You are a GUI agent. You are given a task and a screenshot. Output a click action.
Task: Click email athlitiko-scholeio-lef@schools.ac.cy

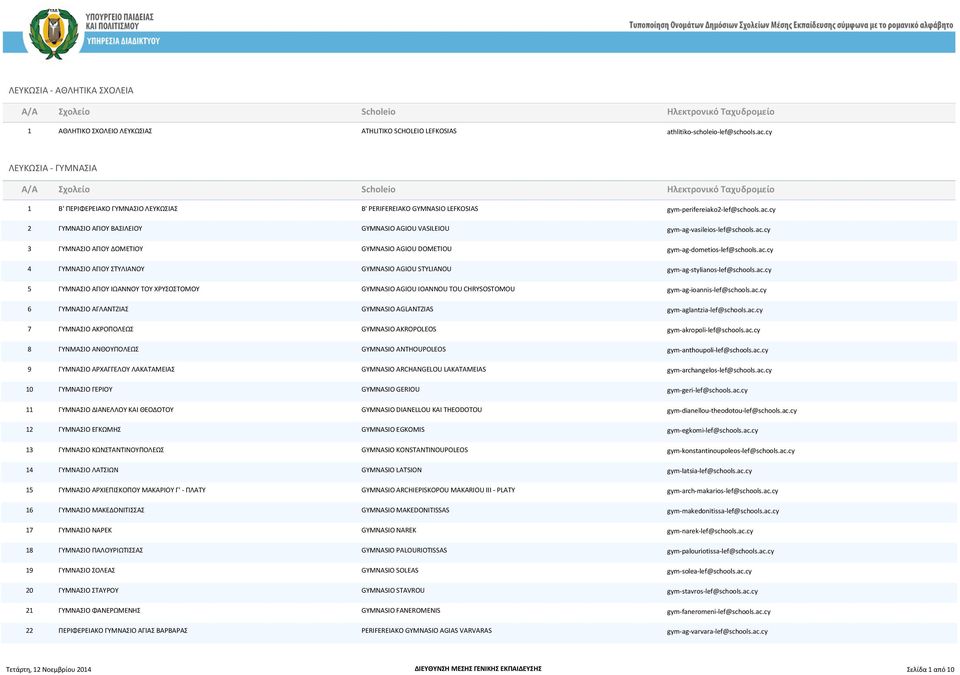pyautogui.click(x=719, y=132)
